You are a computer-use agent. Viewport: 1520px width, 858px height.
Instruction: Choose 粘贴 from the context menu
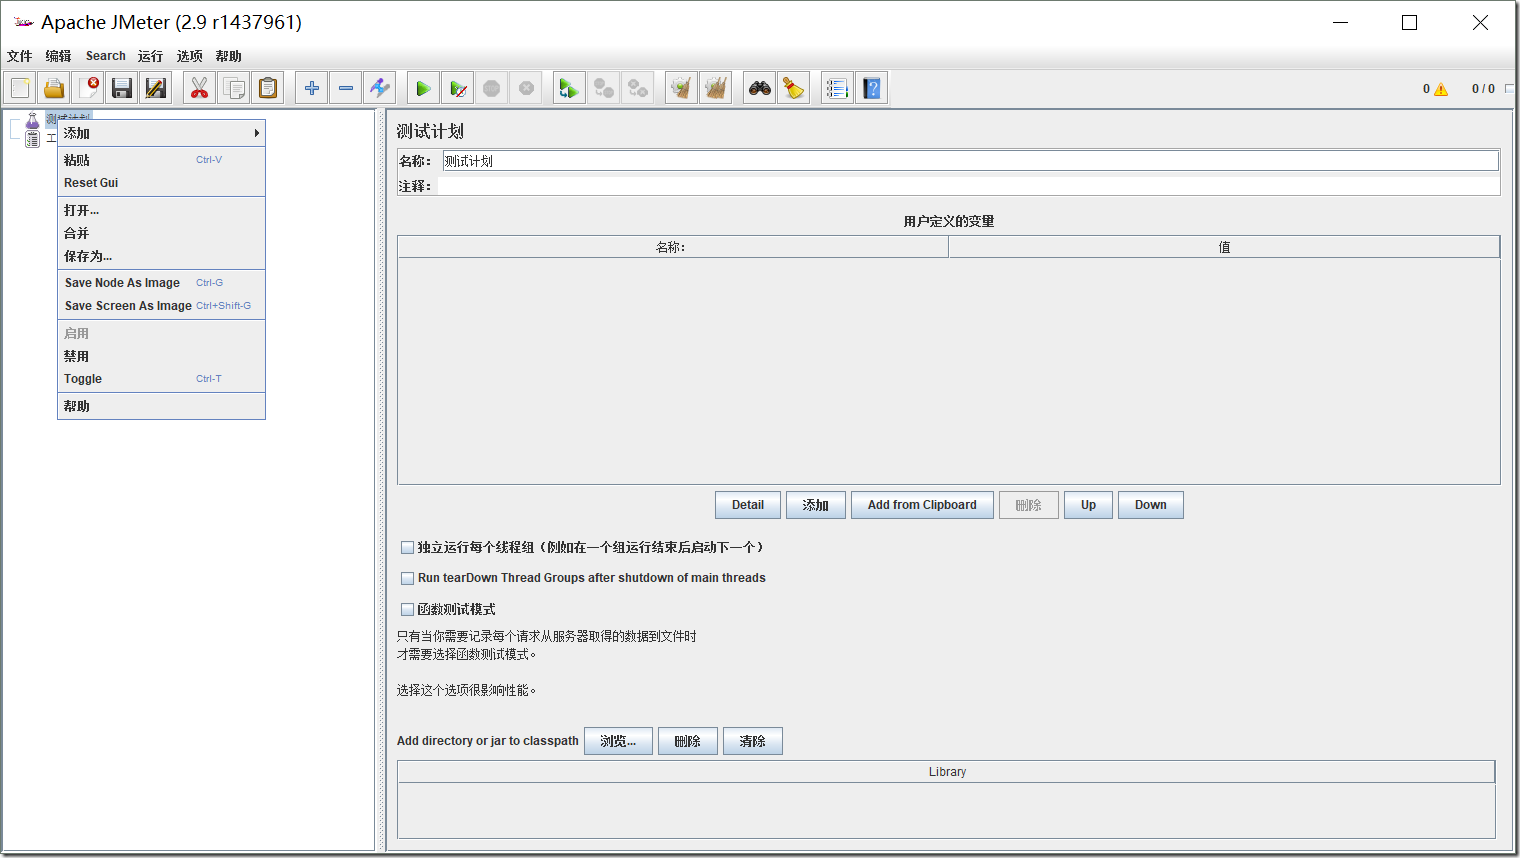[161, 160]
